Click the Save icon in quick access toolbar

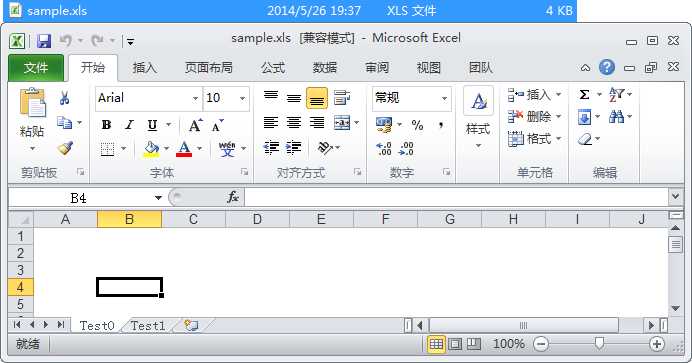(44, 41)
